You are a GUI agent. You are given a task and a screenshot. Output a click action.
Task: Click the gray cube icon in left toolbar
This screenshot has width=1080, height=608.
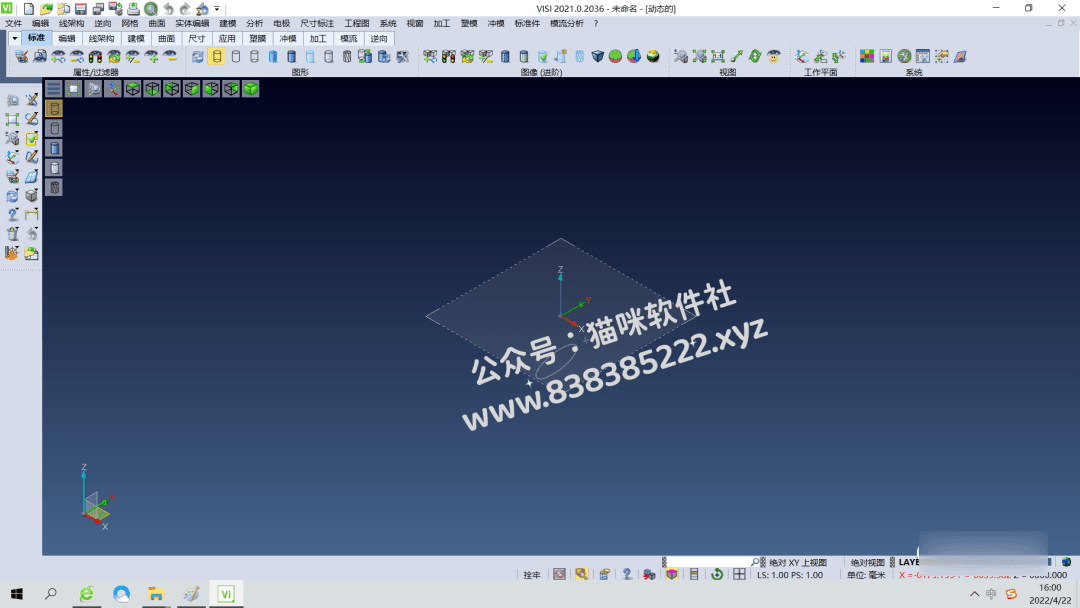(x=32, y=196)
